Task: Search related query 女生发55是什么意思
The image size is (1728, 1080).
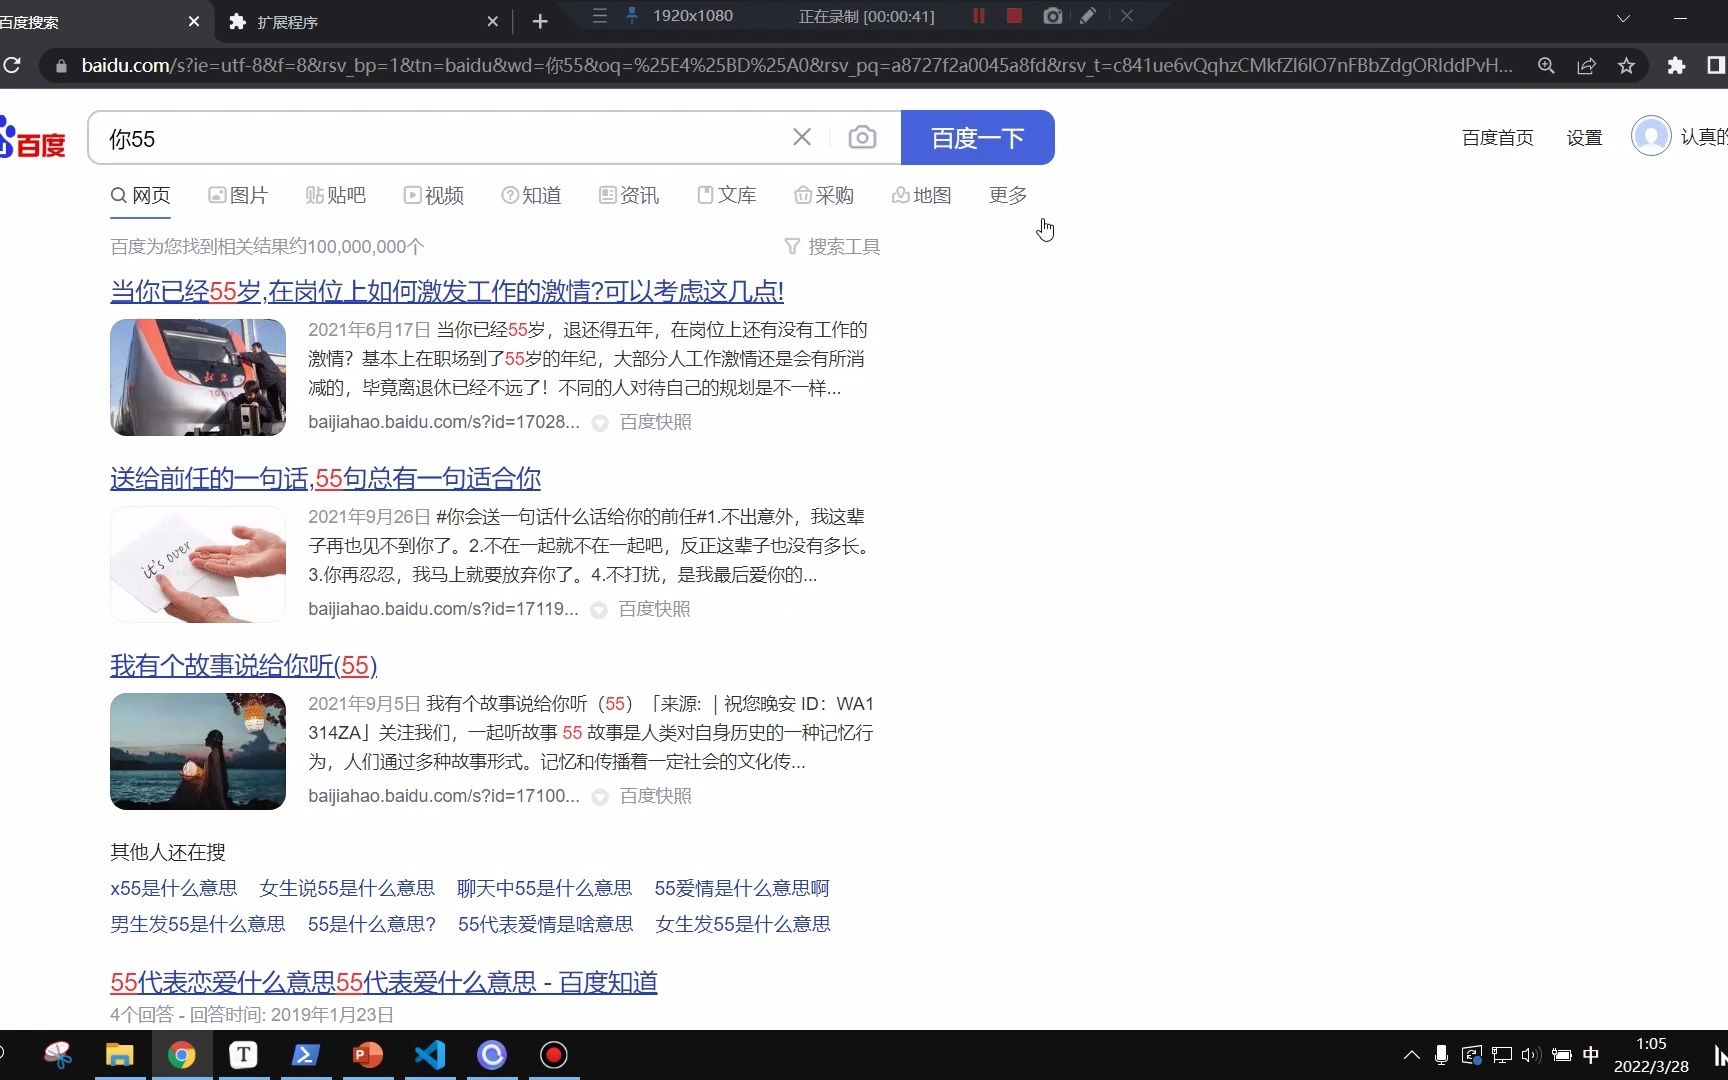Action: pyautogui.click(x=743, y=924)
